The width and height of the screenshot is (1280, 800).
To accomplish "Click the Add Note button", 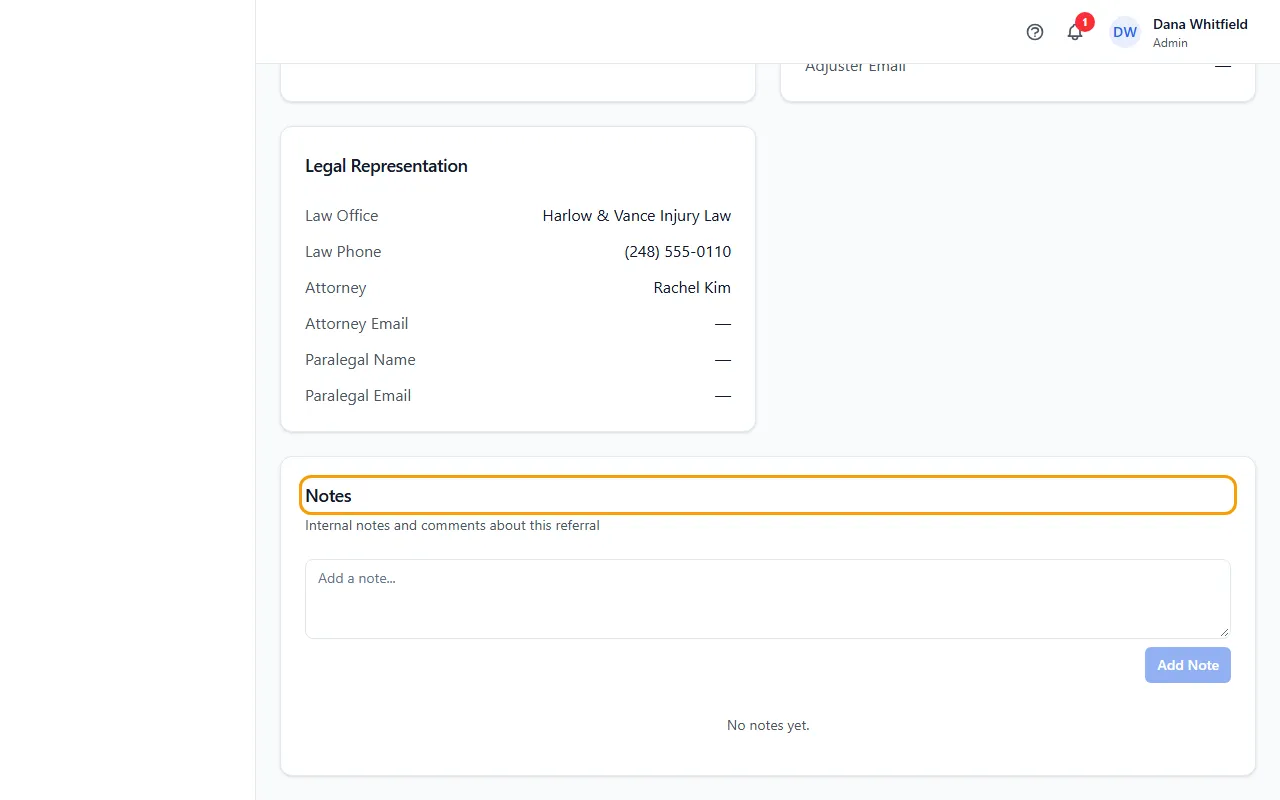I will click(1187, 665).
